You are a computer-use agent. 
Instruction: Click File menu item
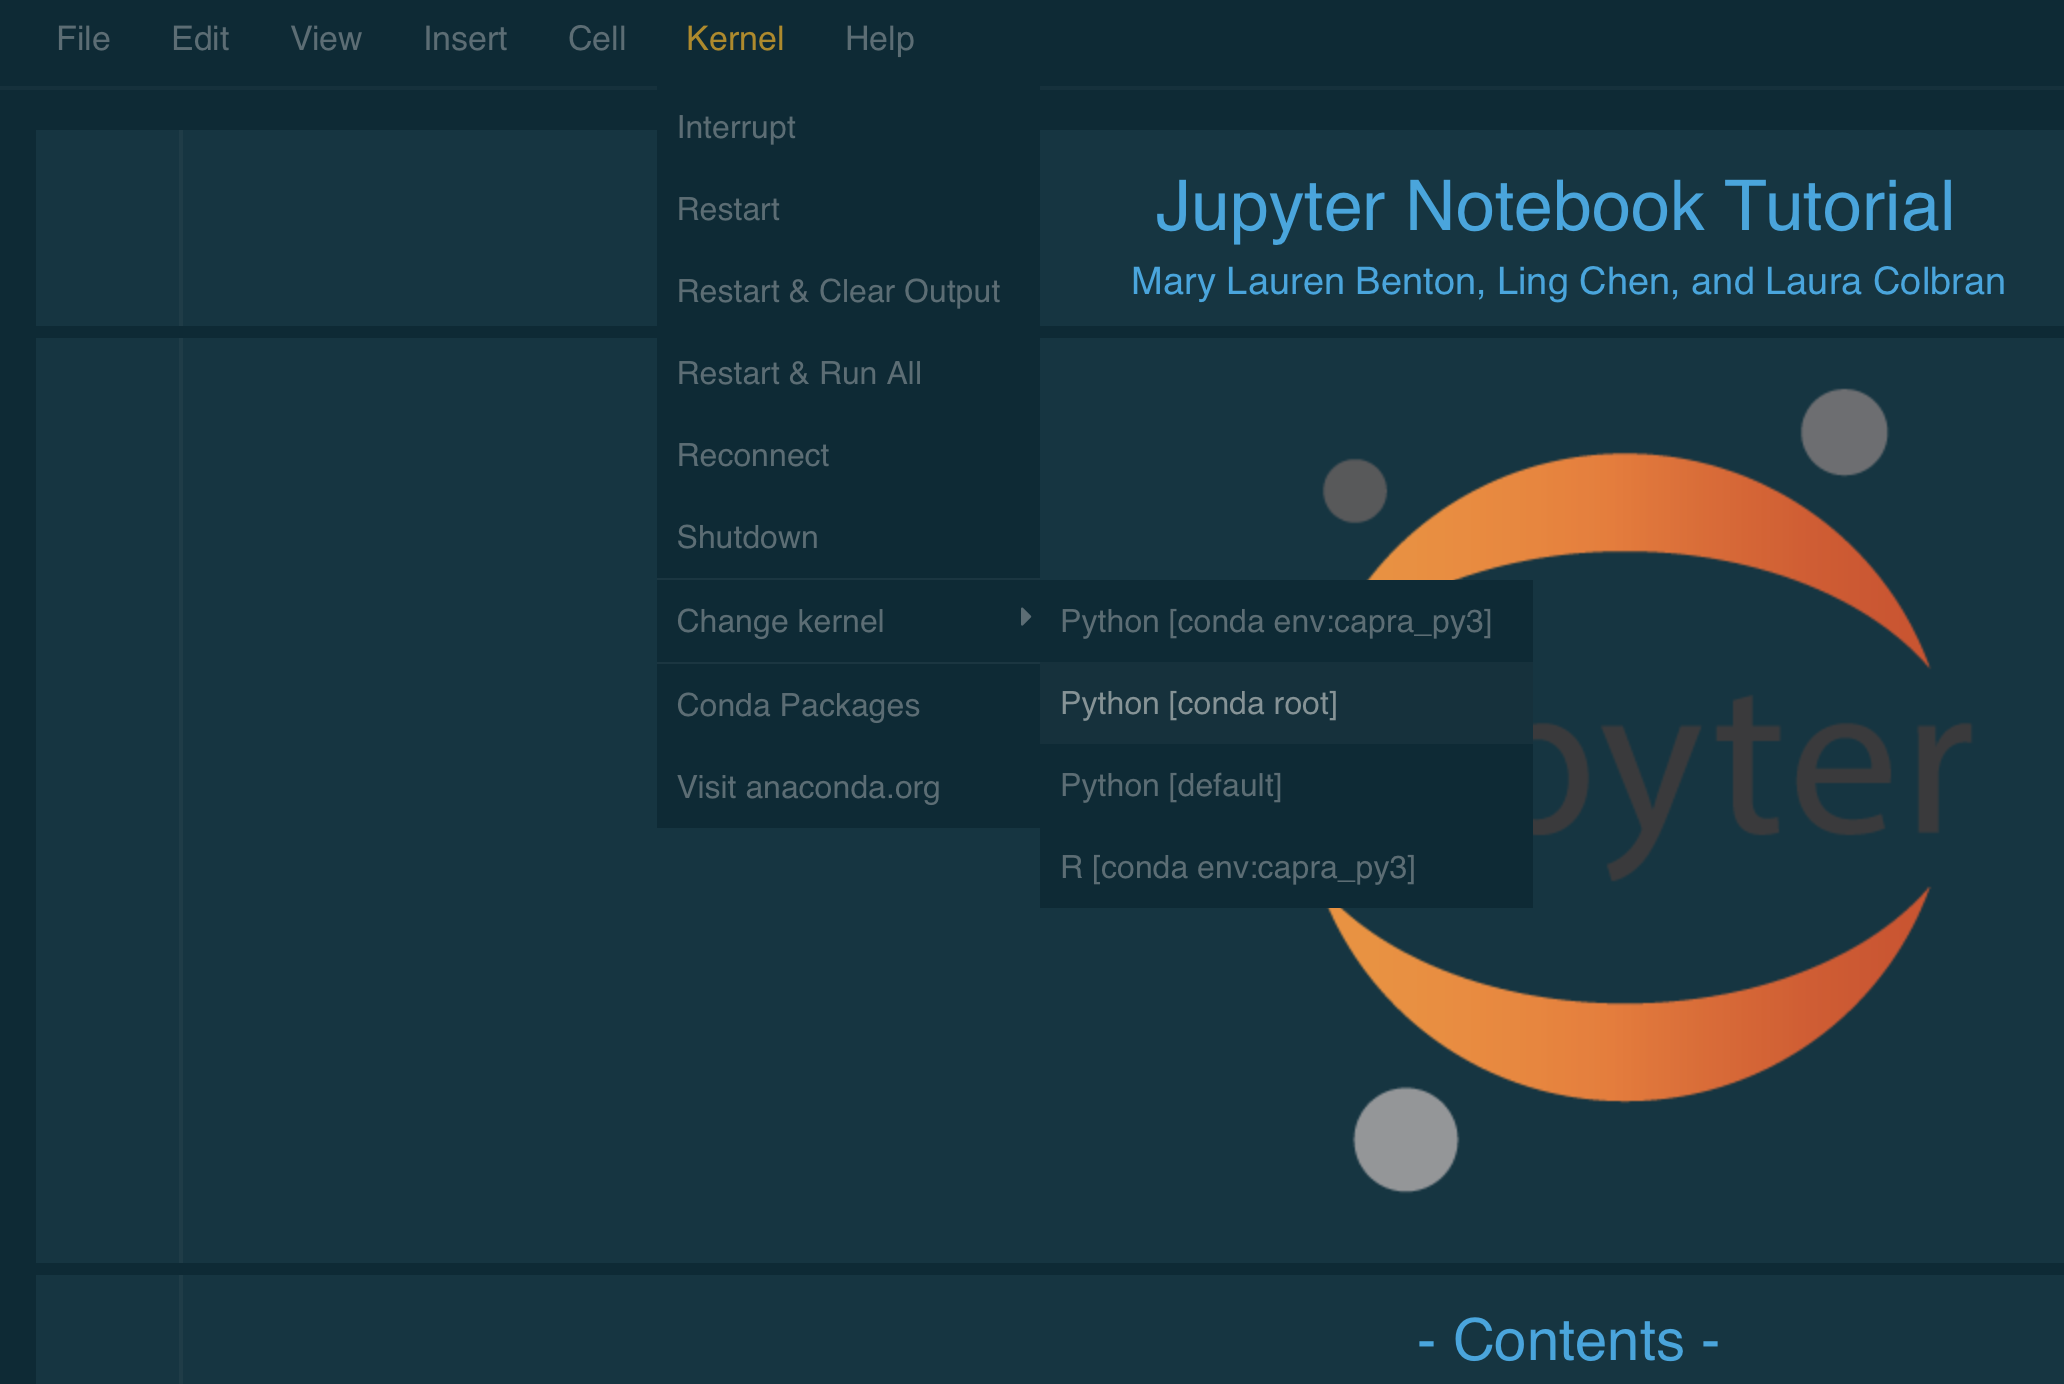click(83, 37)
